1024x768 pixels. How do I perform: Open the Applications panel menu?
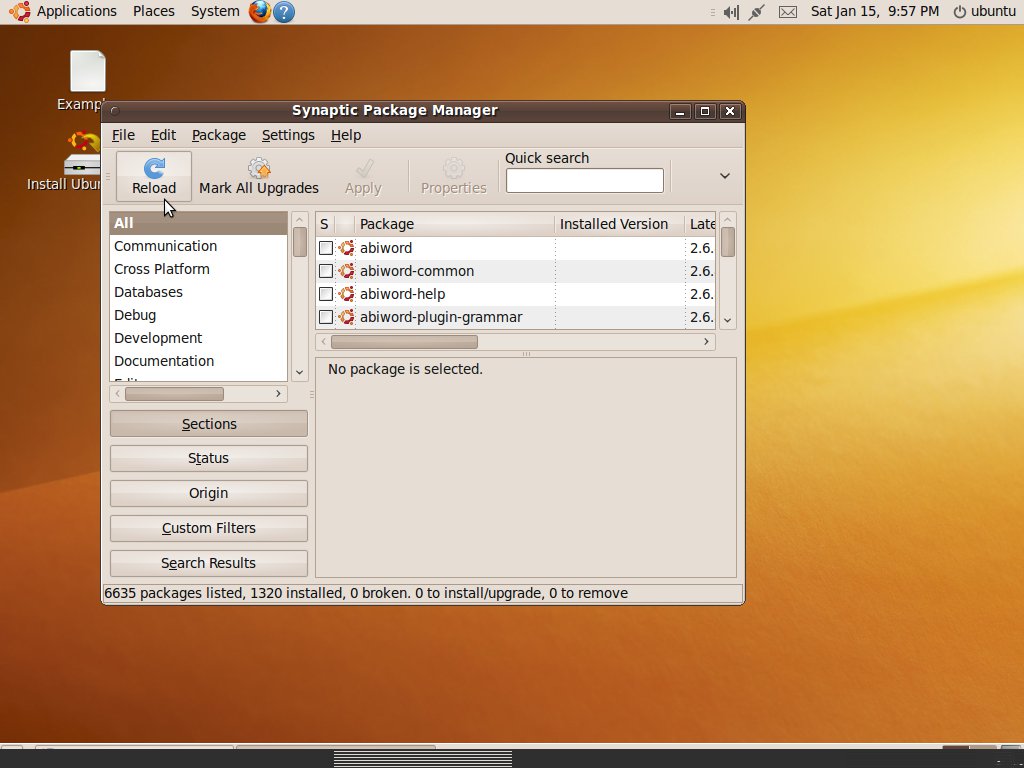pos(76,11)
